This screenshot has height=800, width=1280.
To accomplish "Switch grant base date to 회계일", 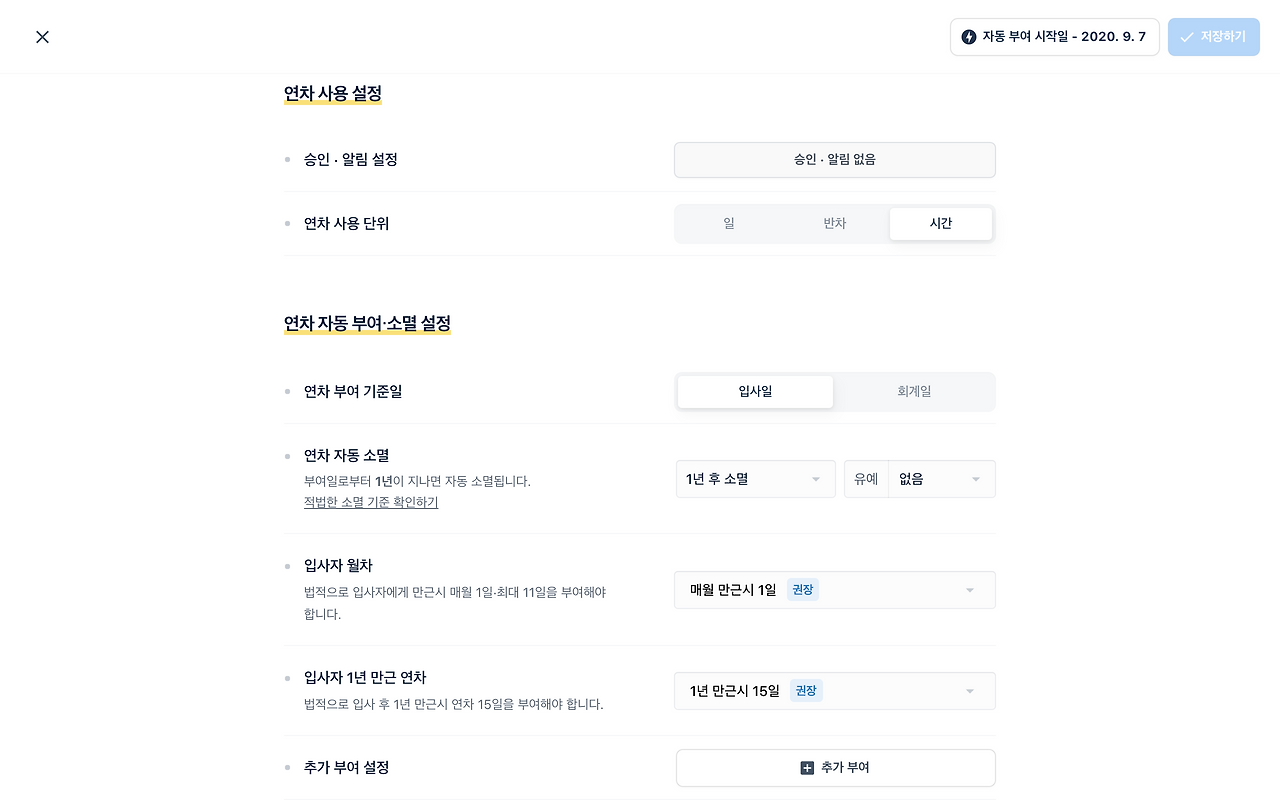I will pos(914,392).
